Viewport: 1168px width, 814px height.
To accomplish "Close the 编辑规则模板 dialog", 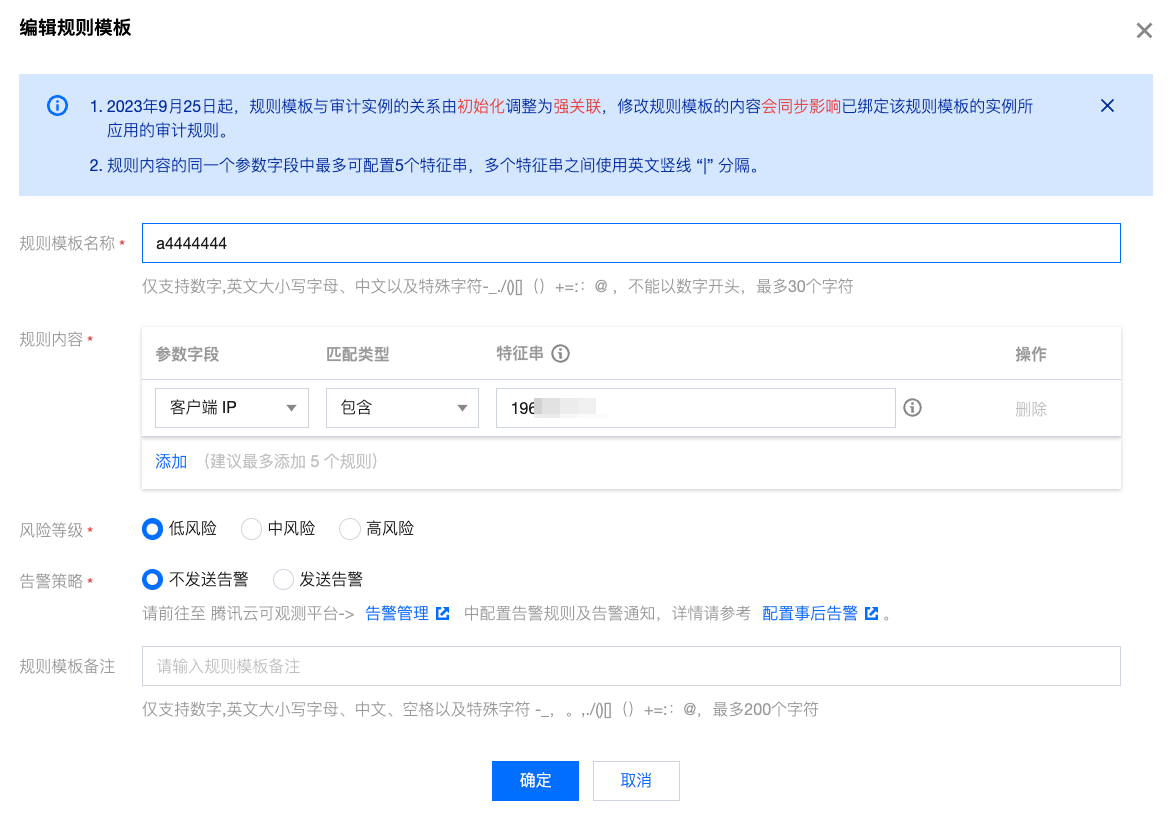I will [x=1143, y=31].
